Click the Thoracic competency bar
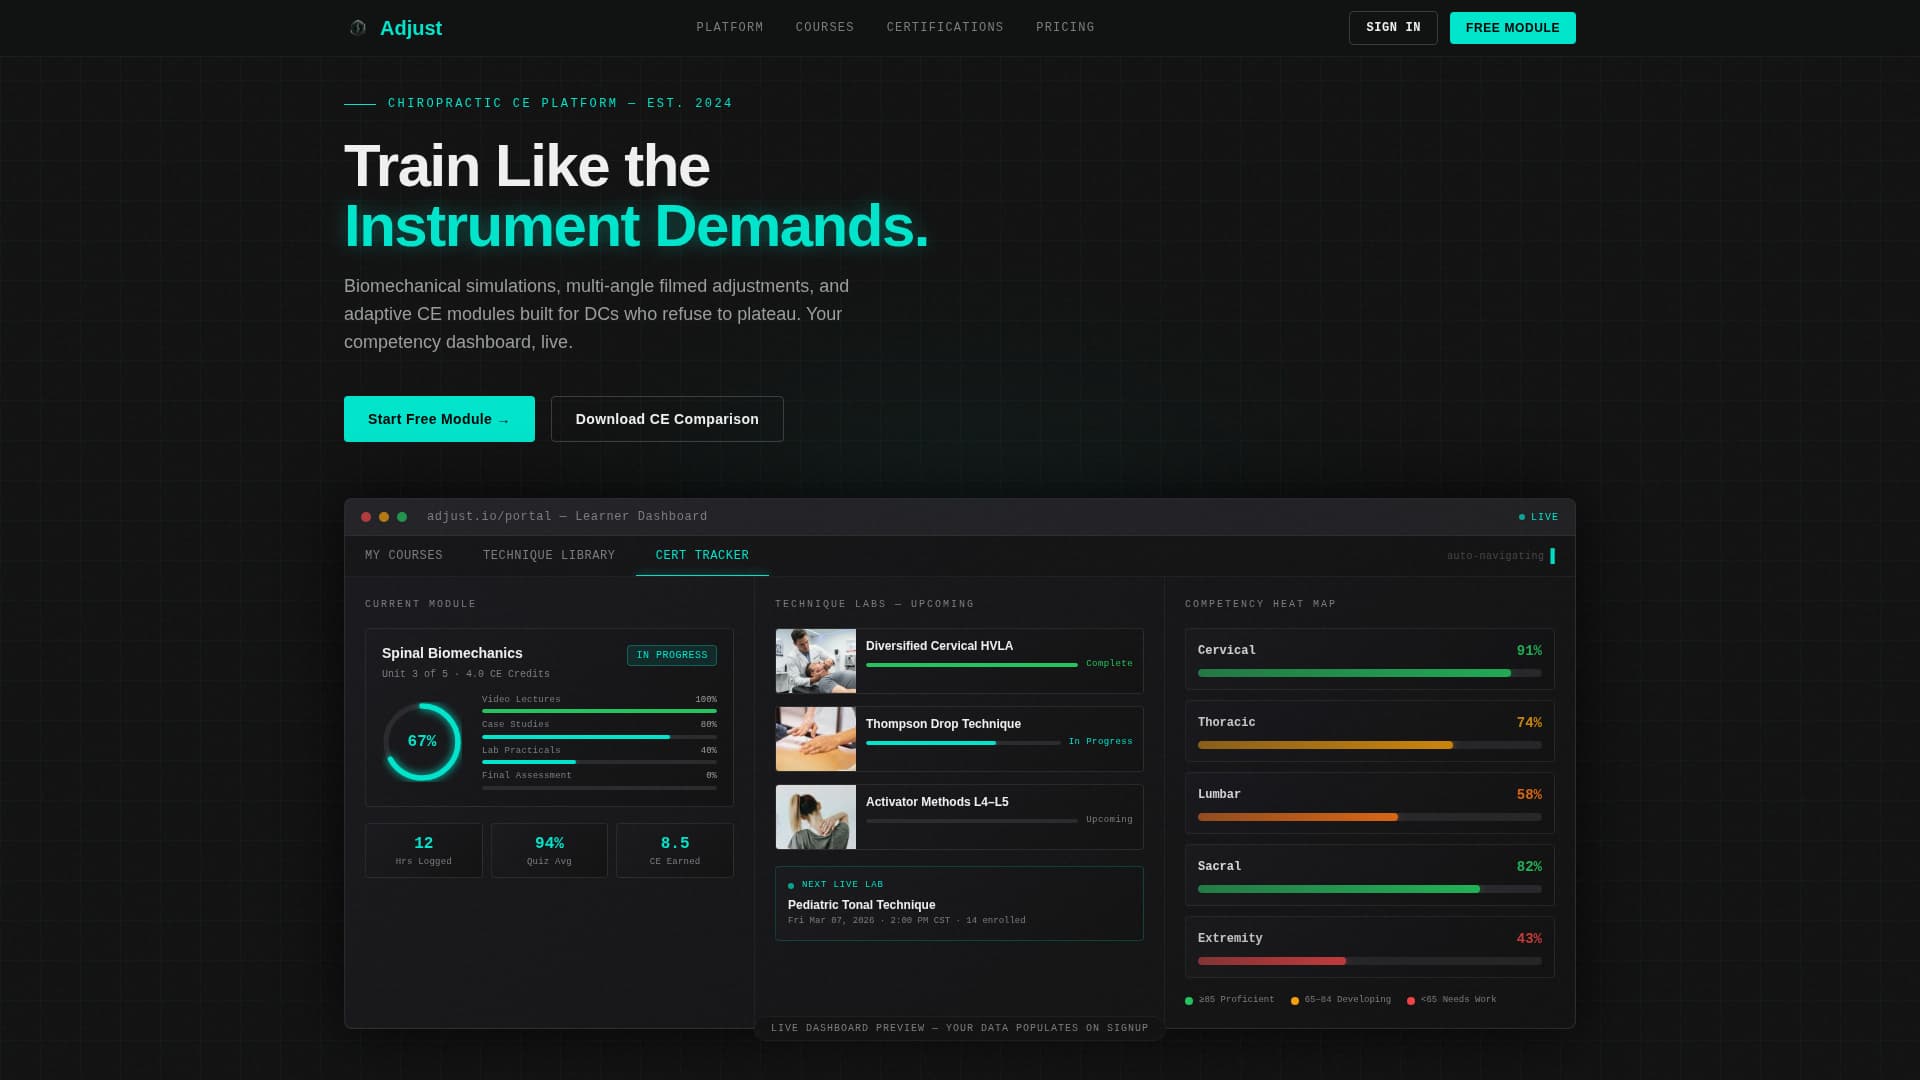Image resolution: width=1920 pixels, height=1080 pixels. pyautogui.click(x=1370, y=745)
